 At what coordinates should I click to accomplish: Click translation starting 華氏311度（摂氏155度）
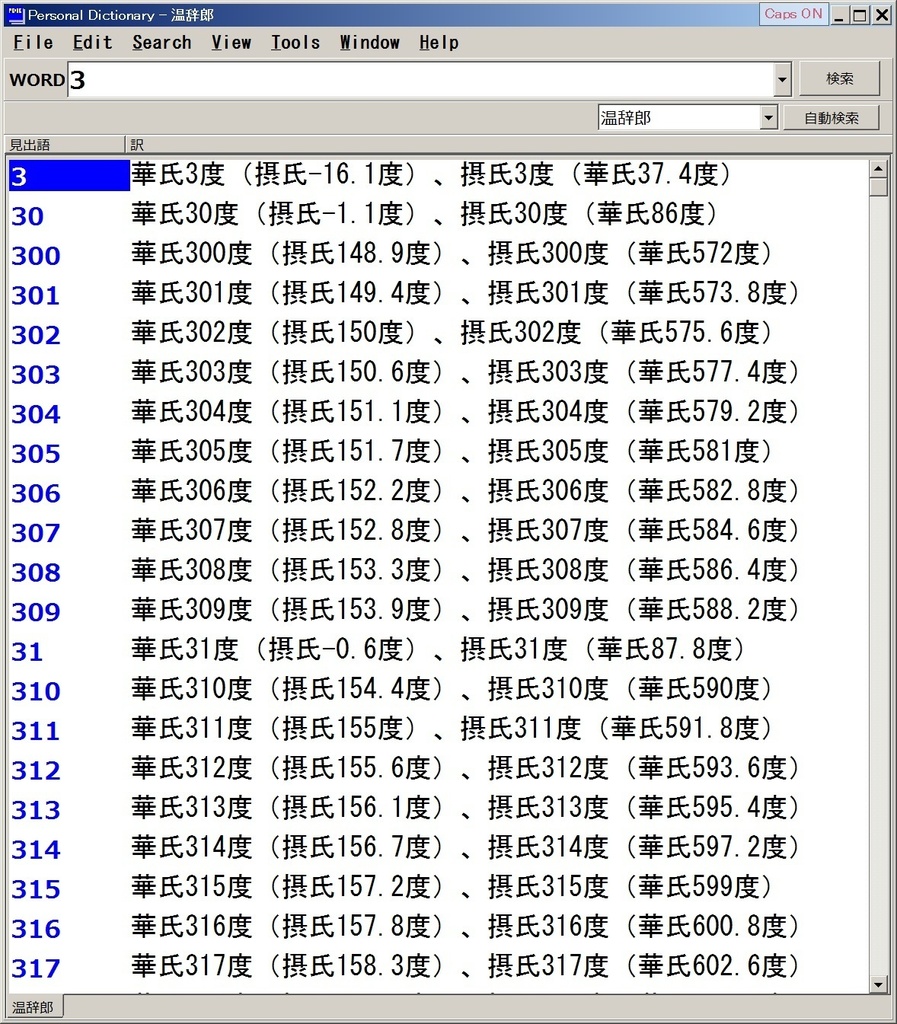[x=452, y=728]
